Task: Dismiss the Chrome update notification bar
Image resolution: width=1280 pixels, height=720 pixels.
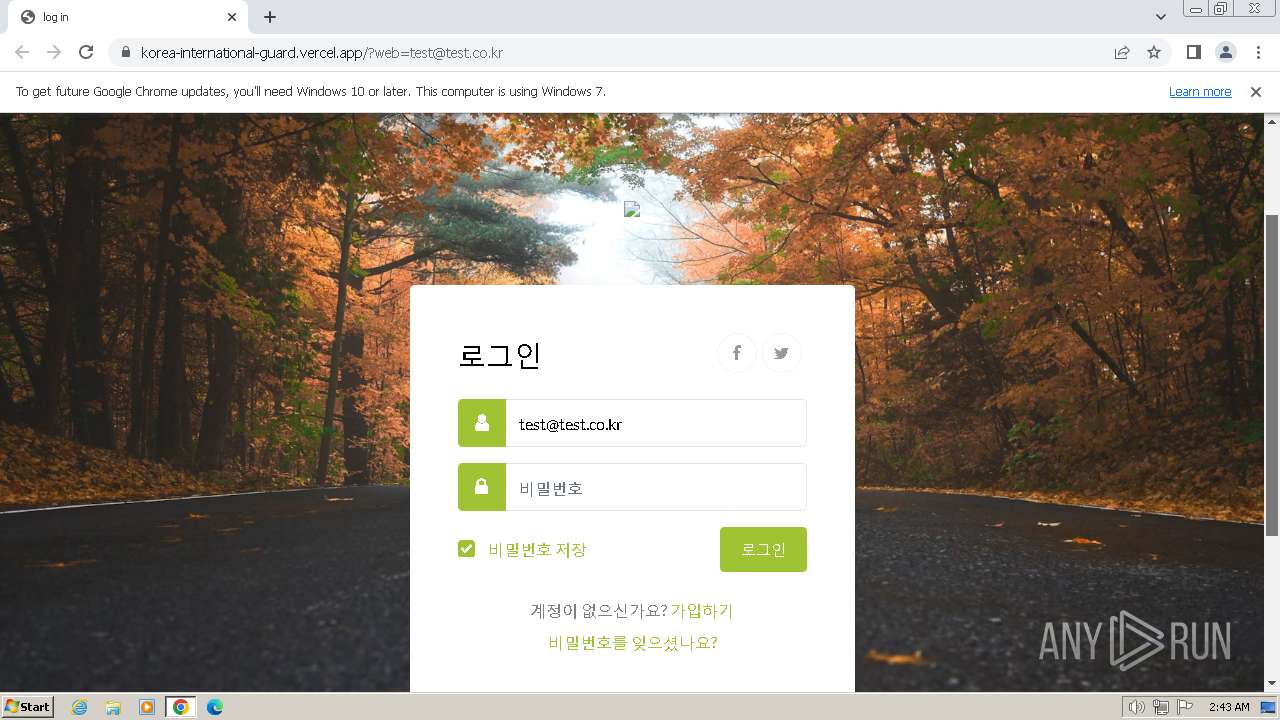Action: coord(1256,91)
